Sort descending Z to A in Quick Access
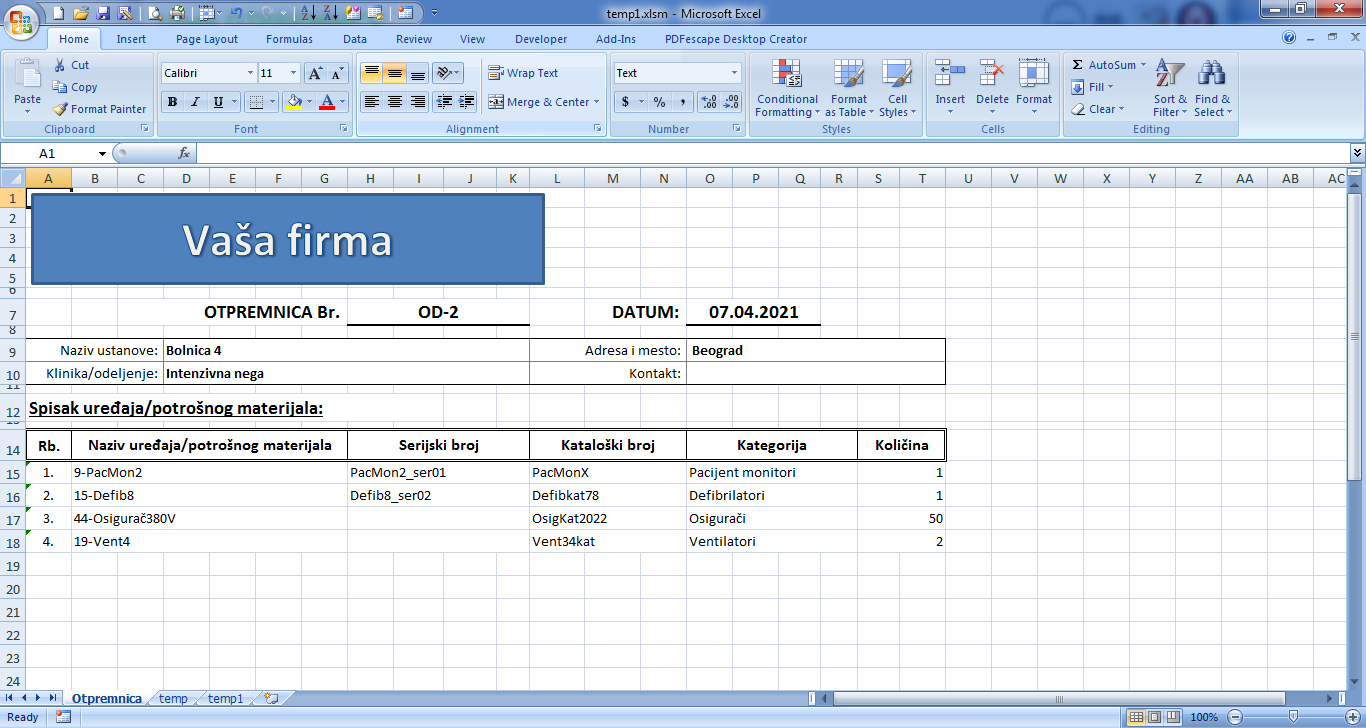The image size is (1366, 728). 331,13
